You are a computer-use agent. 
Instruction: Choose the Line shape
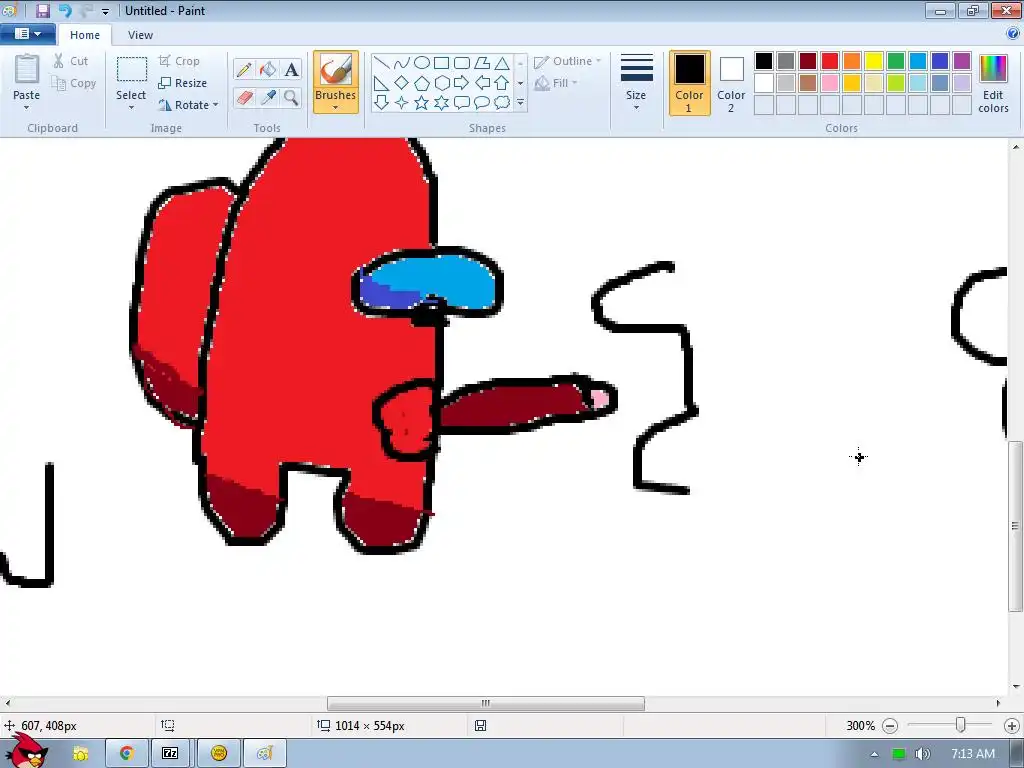click(381, 63)
